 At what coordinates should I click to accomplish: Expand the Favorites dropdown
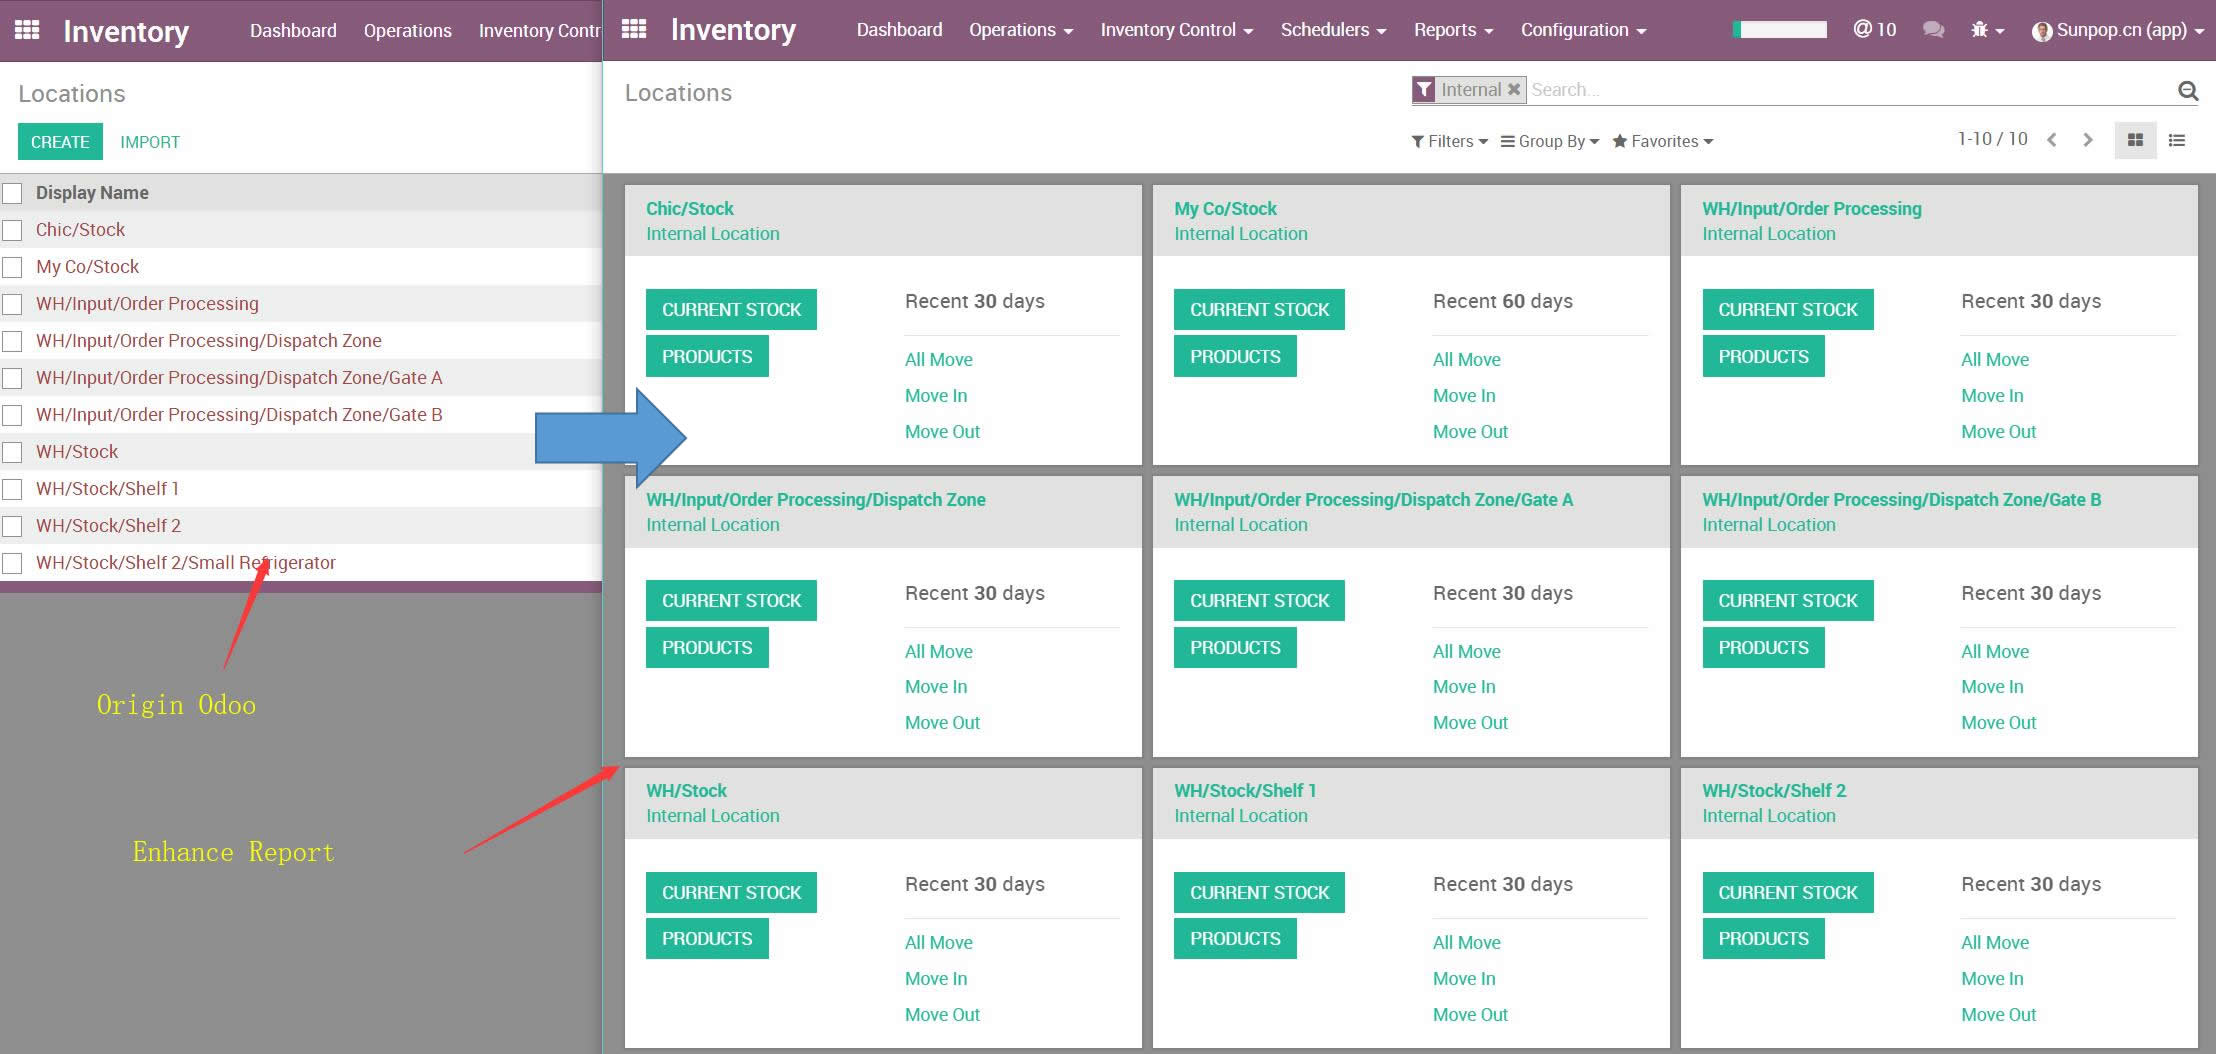pyautogui.click(x=1662, y=141)
